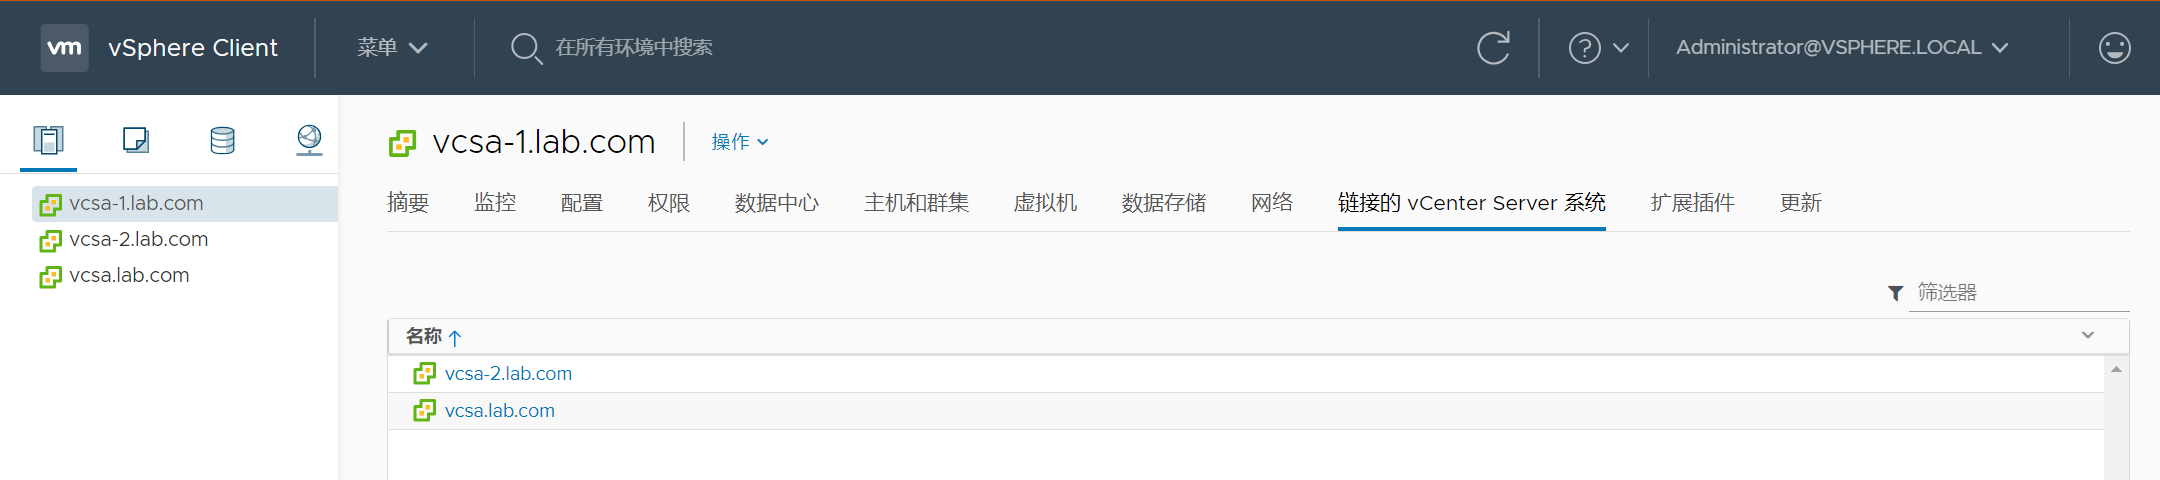This screenshot has height=480, width=2160.
Task: Select vcsa.lab.com in the inventory tree
Action: coord(129,275)
